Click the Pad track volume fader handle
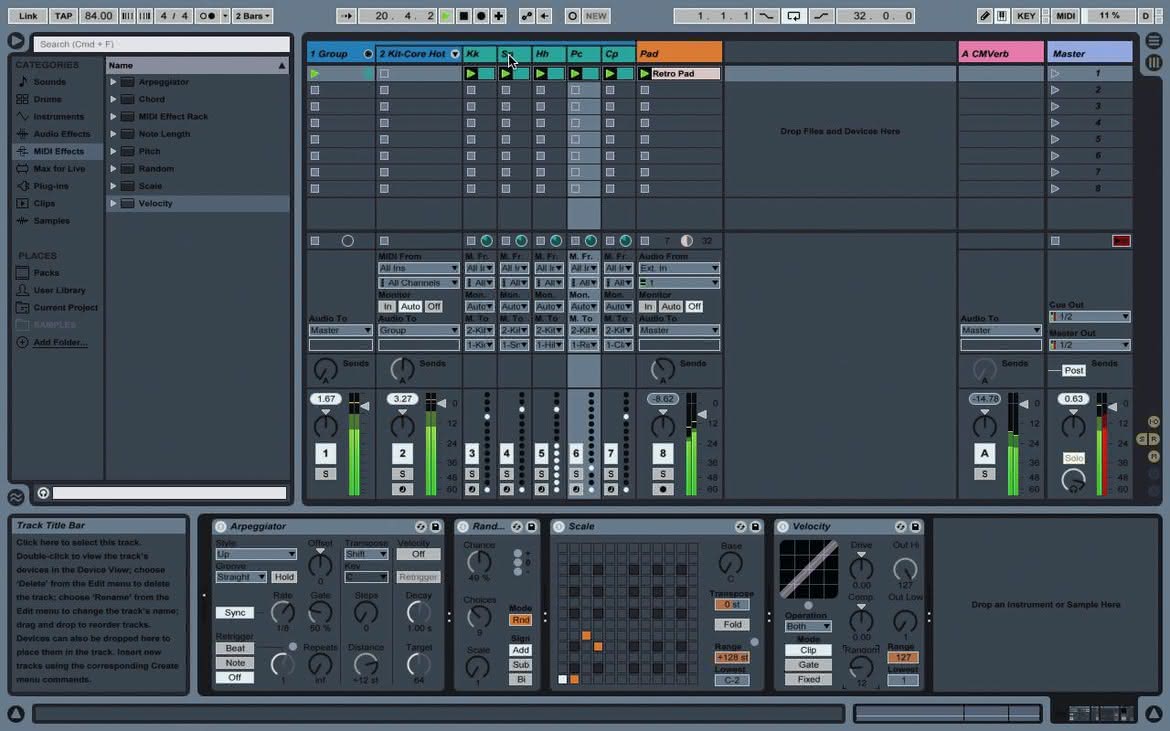 (x=701, y=414)
